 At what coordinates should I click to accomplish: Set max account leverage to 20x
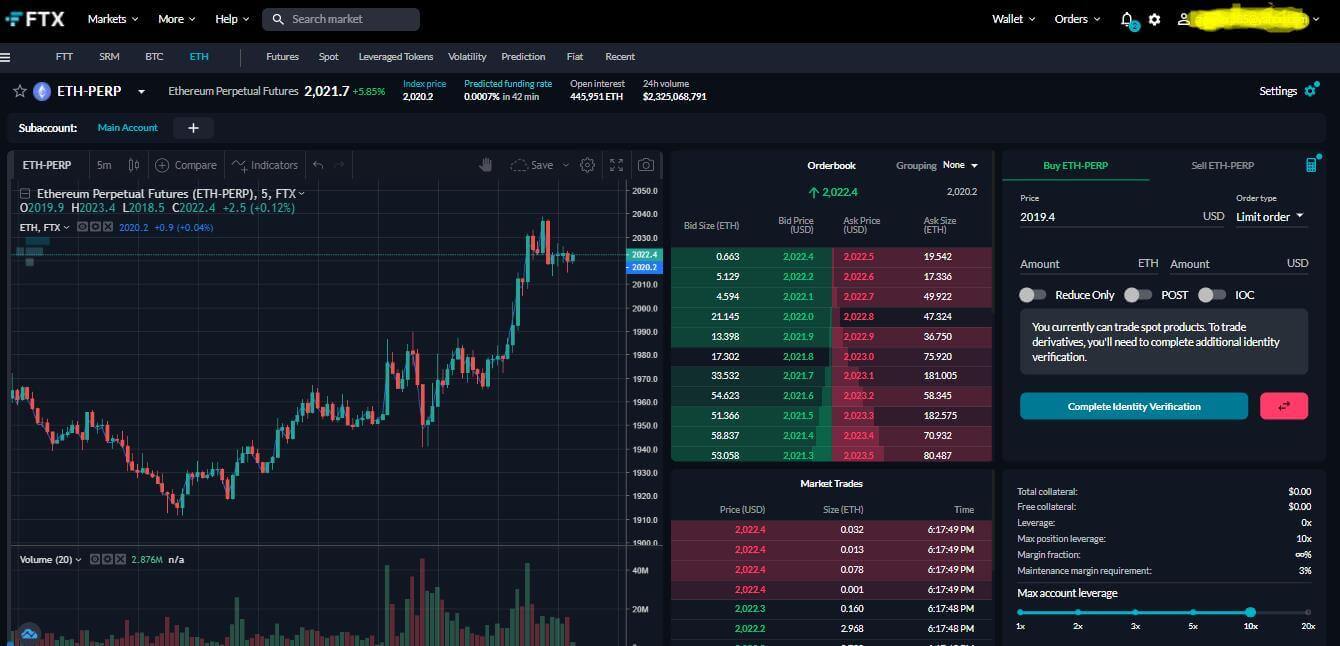point(1308,612)
